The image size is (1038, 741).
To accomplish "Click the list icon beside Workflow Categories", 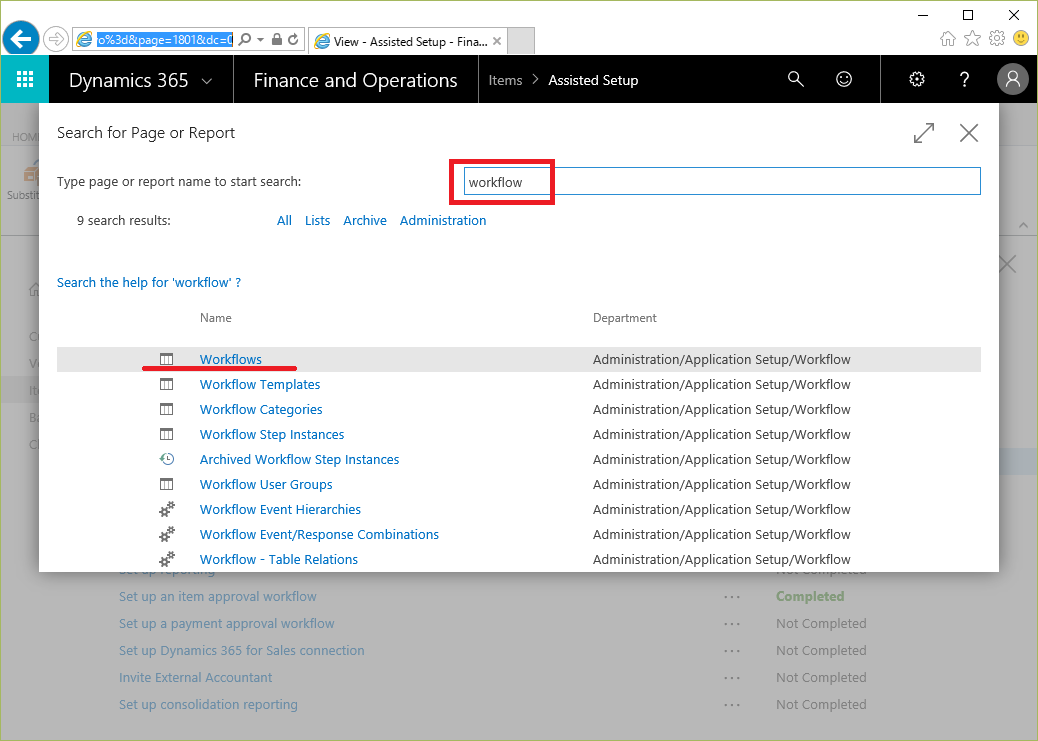I will (166, 409).
